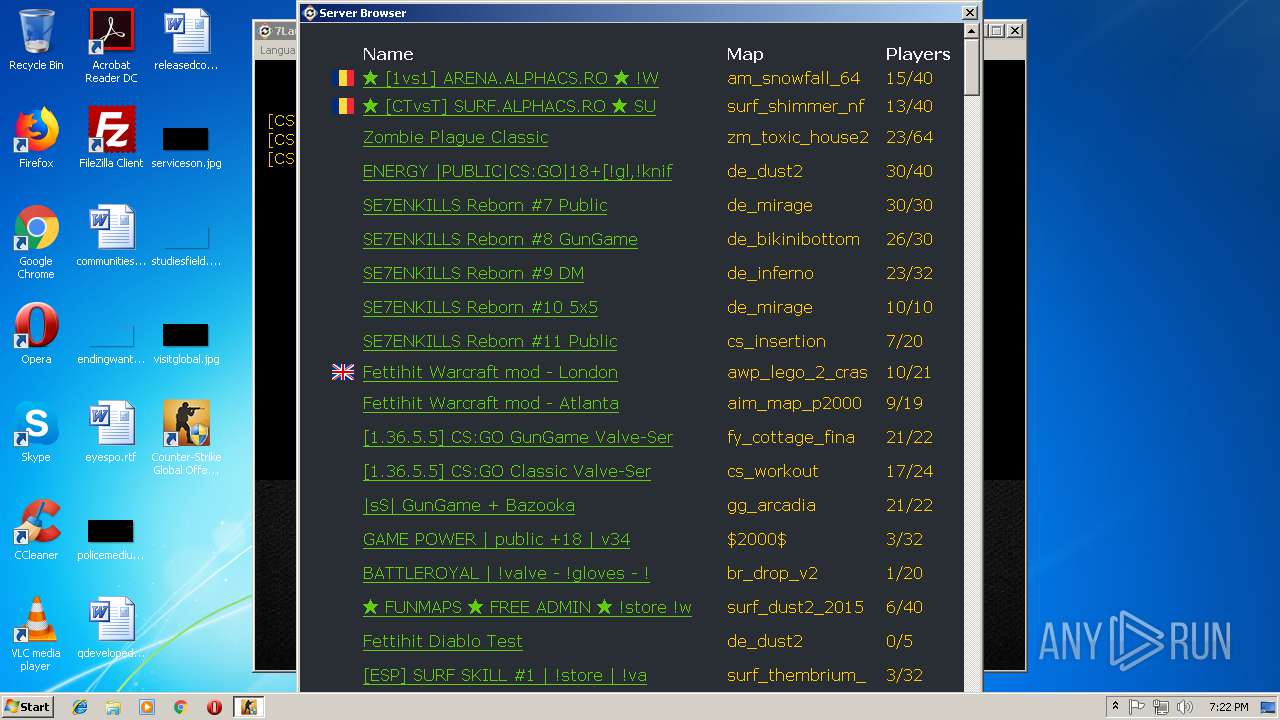Join SE7ENKILLS Reborn #11 Public
1280x720 pixels.
pyautogui.click(x=490, y=341)
